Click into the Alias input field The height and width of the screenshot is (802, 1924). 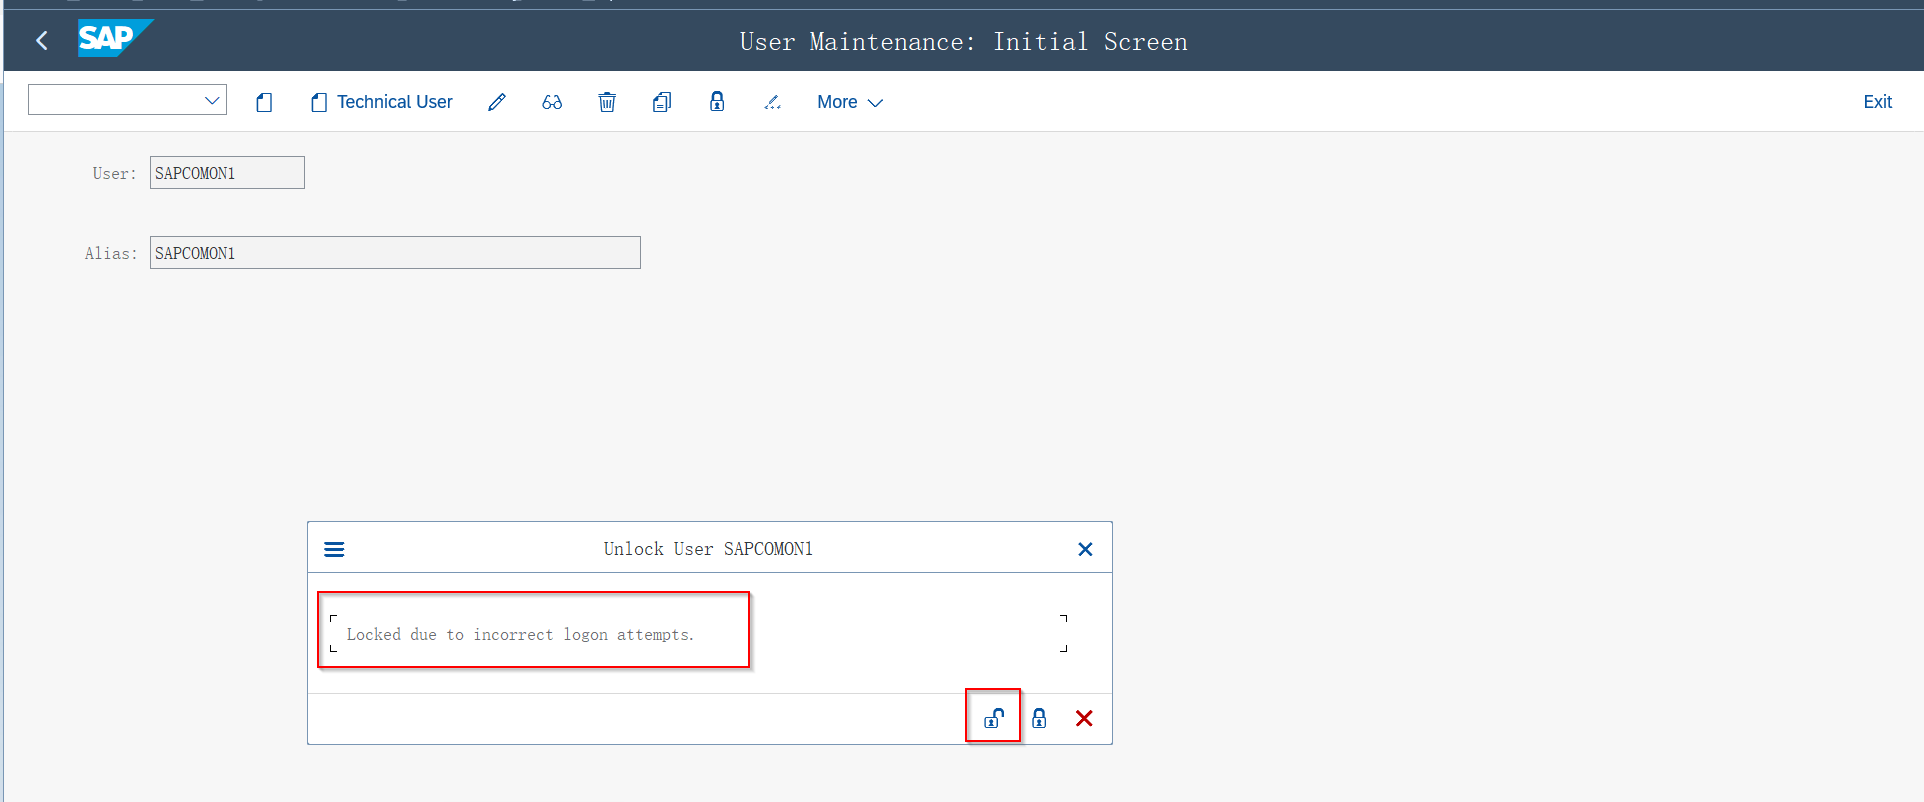(x=395, y=253)
